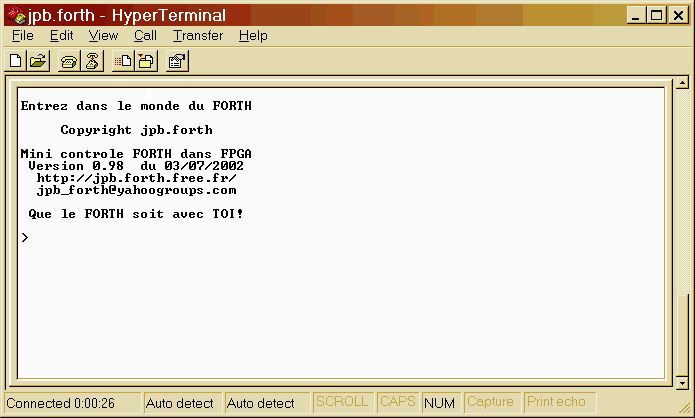Click the first 'Auto detect' status pane

click(183, 403)
